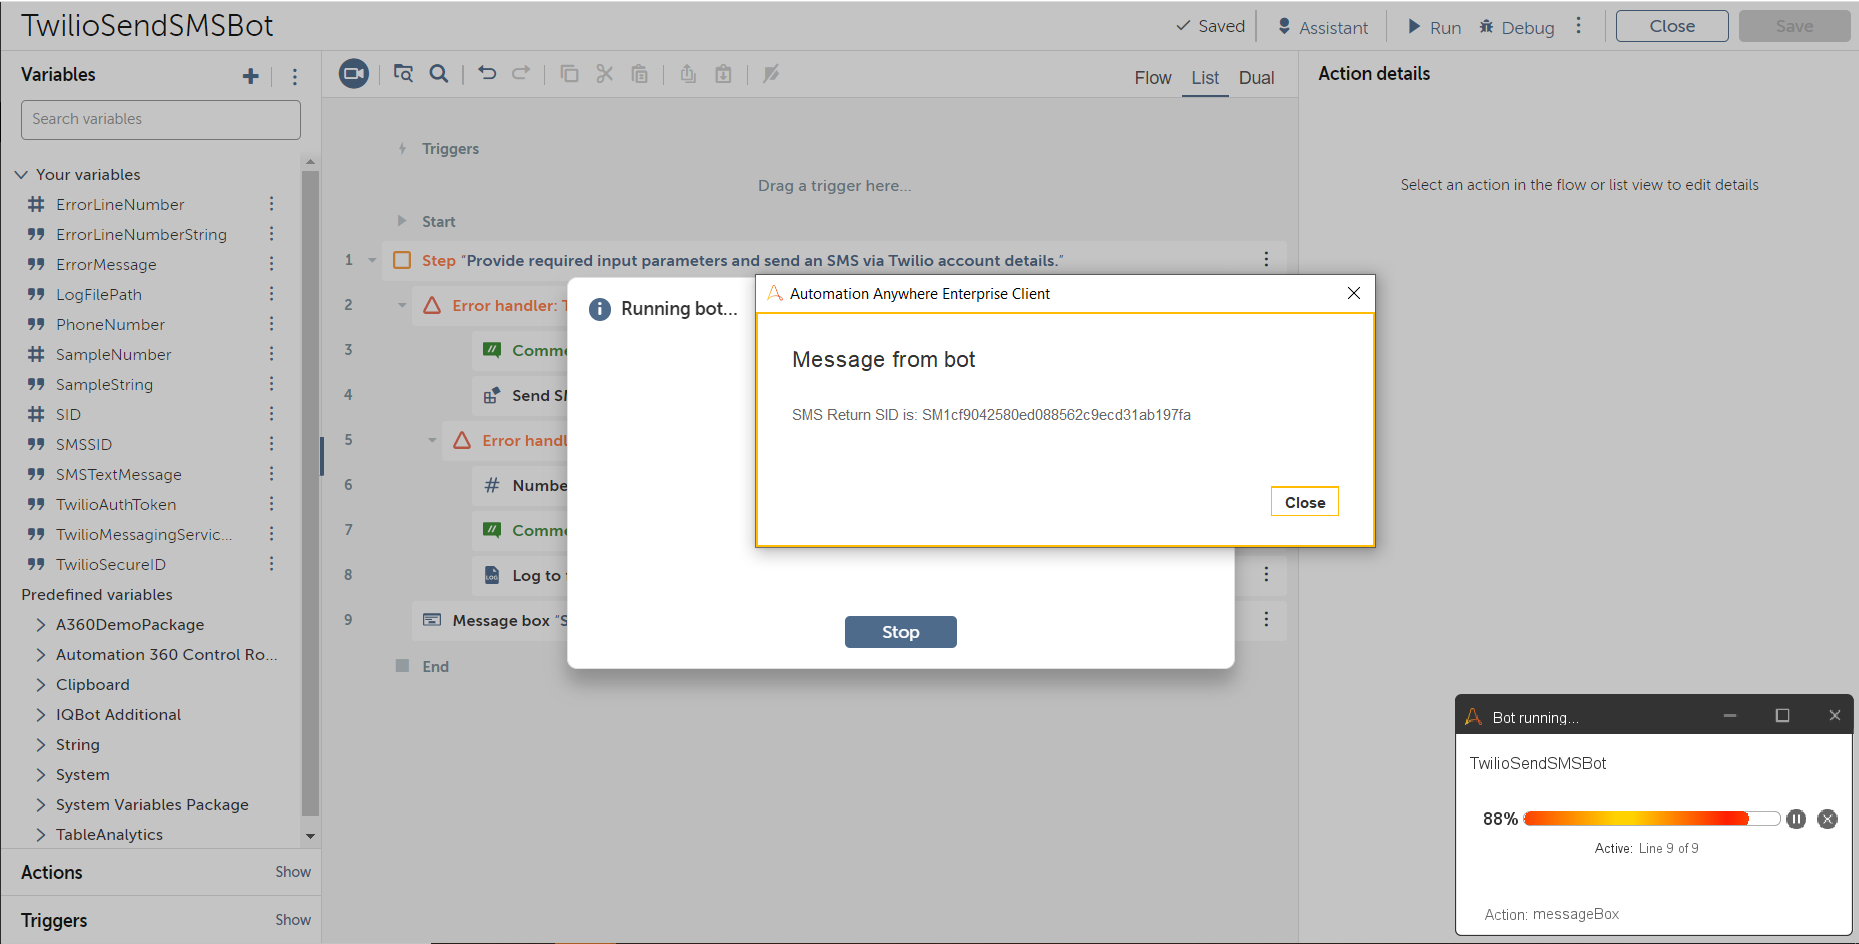Collapse the Error handler on line 5

432,440
